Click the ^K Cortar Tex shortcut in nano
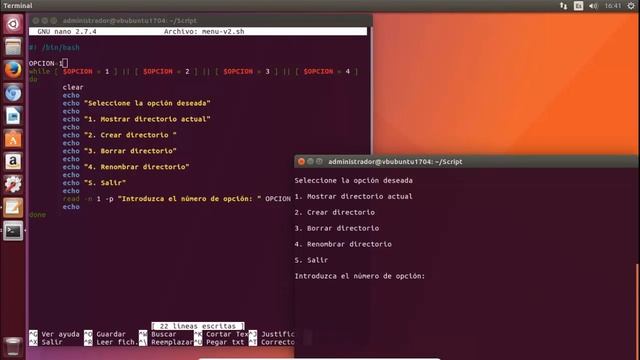Viewport: 640px width, 360px height. (221, 334)
